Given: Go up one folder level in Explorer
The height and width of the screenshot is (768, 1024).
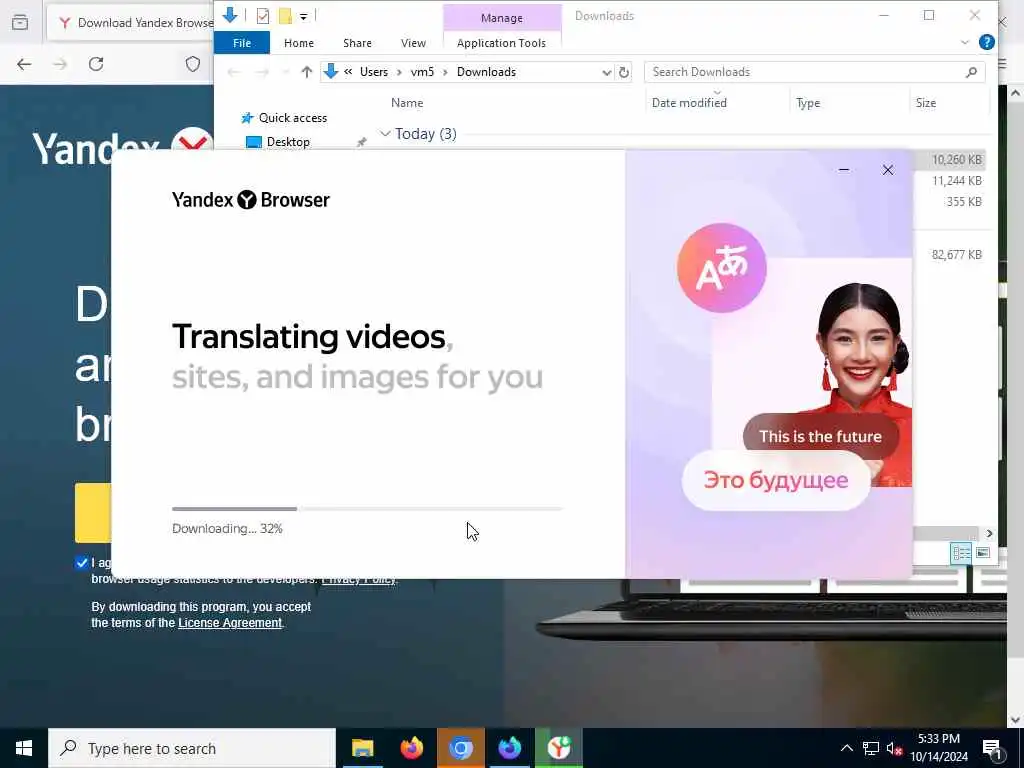Looking at the screenshot, I should point(306,72).
